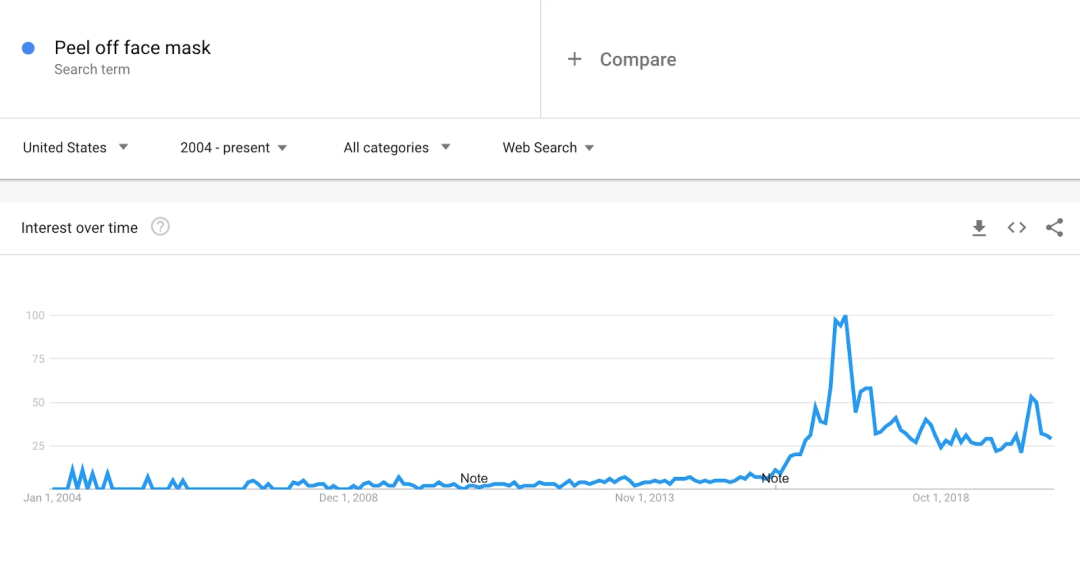Edit the Peel off face mask search term
The height and width of the screenshot is (568, 1080).
click(132, 48)
